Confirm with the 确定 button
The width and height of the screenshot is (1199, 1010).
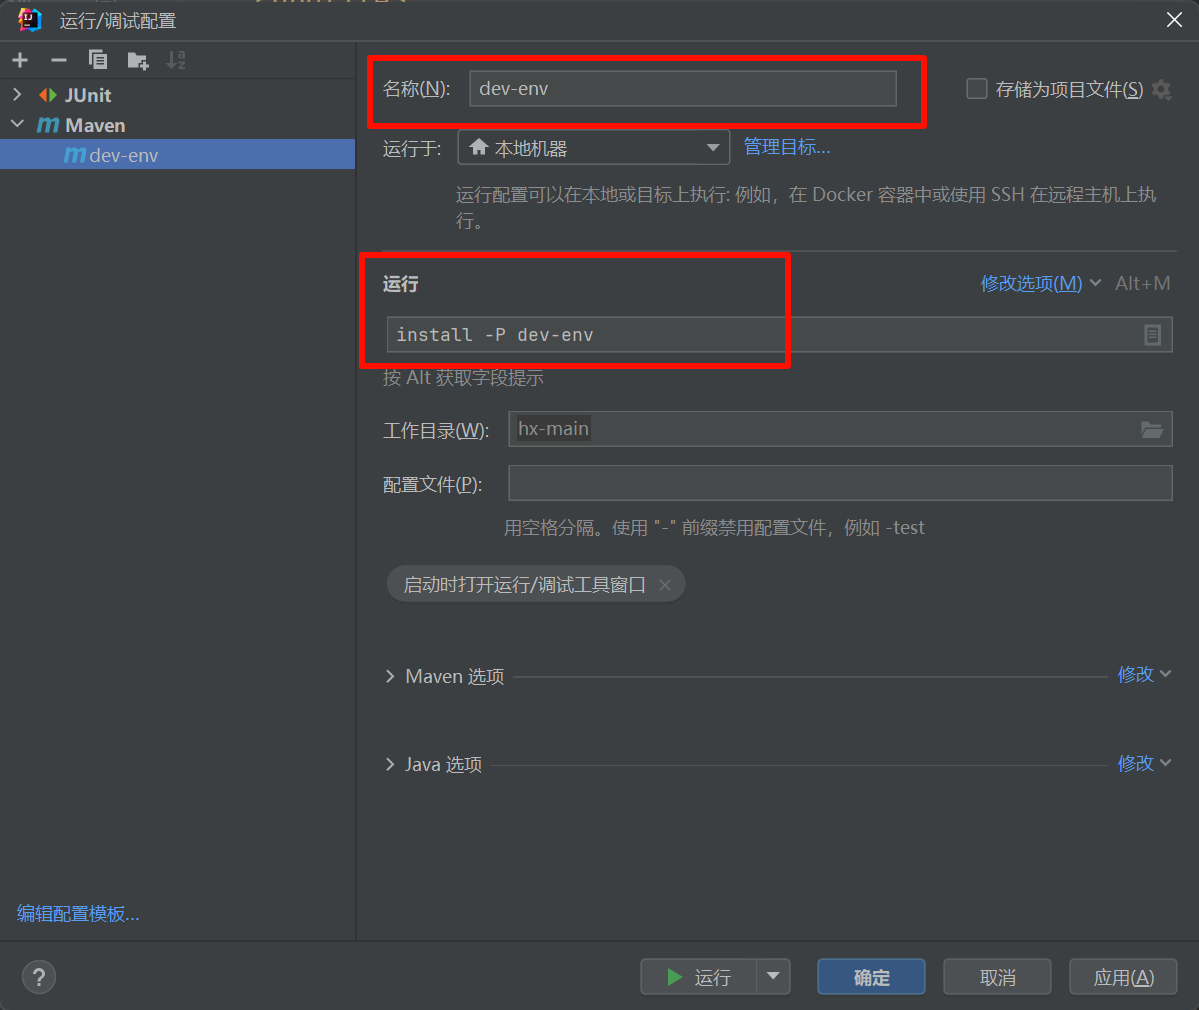871,977
